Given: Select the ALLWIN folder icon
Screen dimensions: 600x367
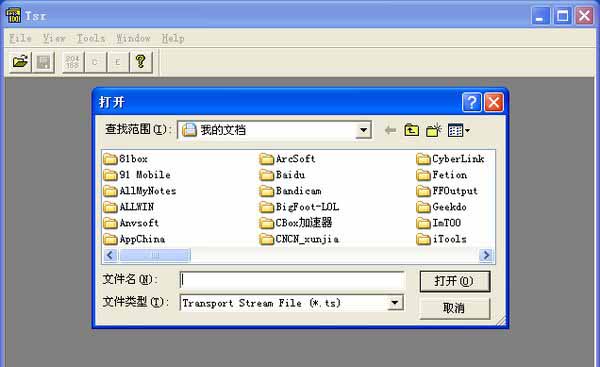Looking at the screenshot, I should tap(110, 207).
